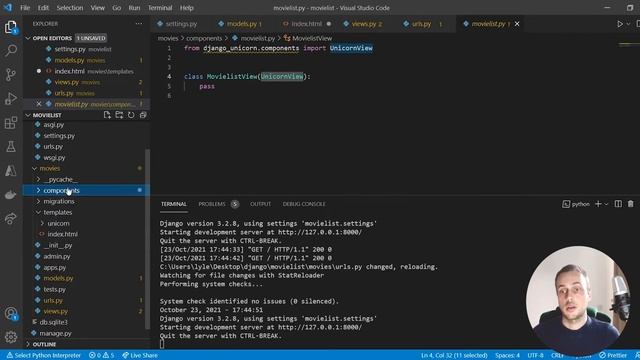640x360 pixels.
Task: Open the Azure view icon
Action: [x=11, y=171]
